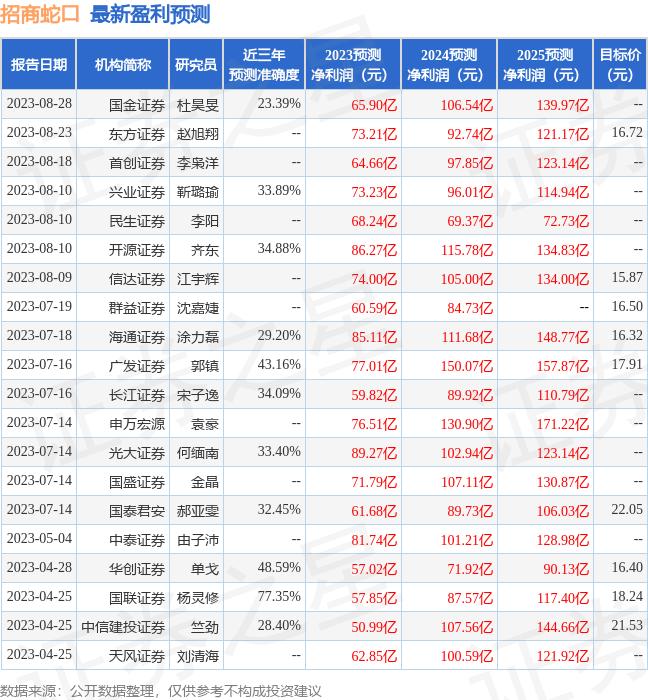648x700 pixels.
Task: Click profit value 121.92亿
Action: click(x=563, y=656)
